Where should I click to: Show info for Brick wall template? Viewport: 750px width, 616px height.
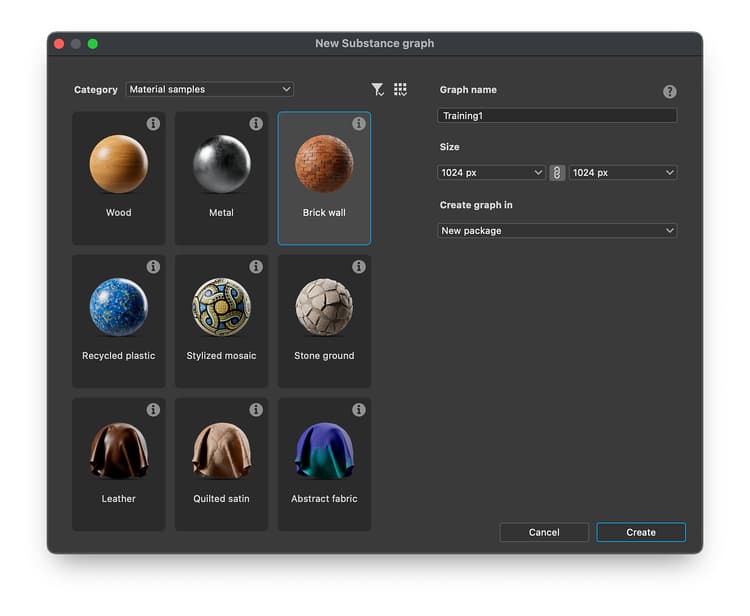pos(359,124)
